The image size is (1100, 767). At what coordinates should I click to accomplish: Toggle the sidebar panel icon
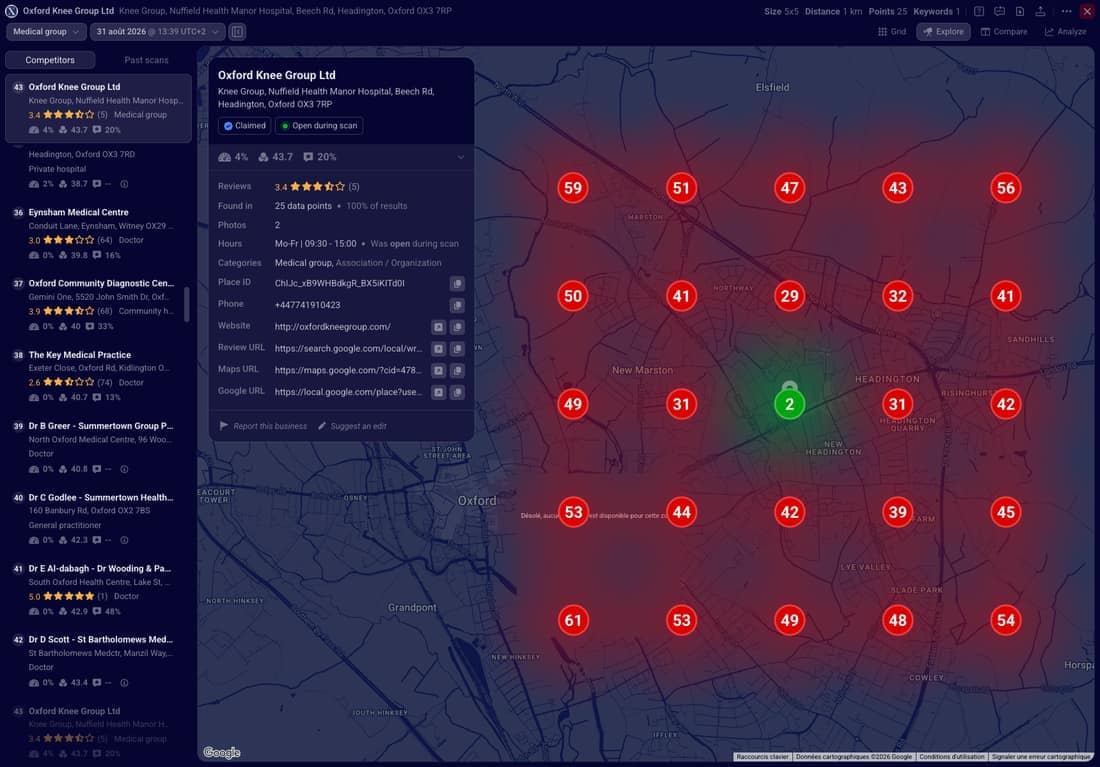[237, 32]
